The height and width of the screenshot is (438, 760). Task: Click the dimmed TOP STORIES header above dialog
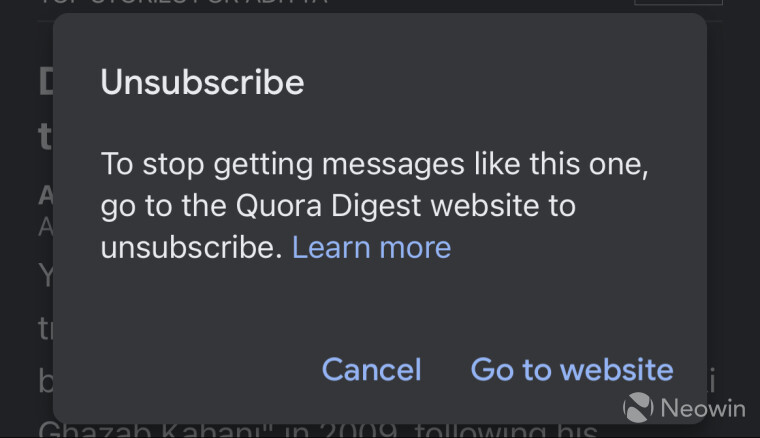tap(183, 2)
